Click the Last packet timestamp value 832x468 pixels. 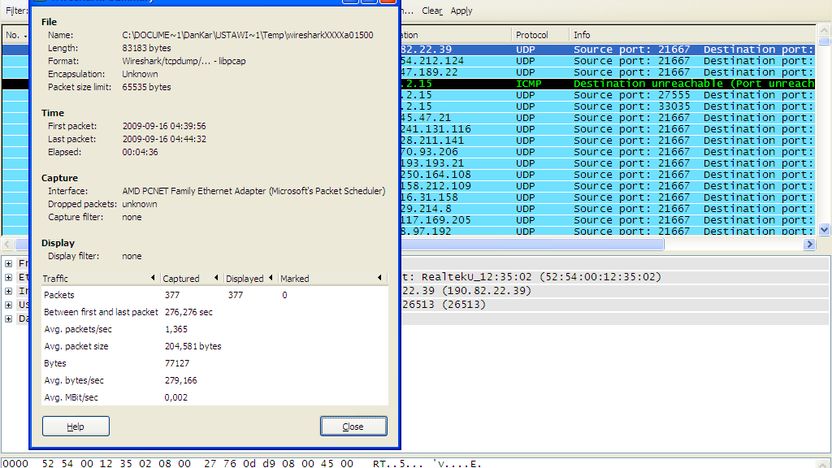pos(164,139)
